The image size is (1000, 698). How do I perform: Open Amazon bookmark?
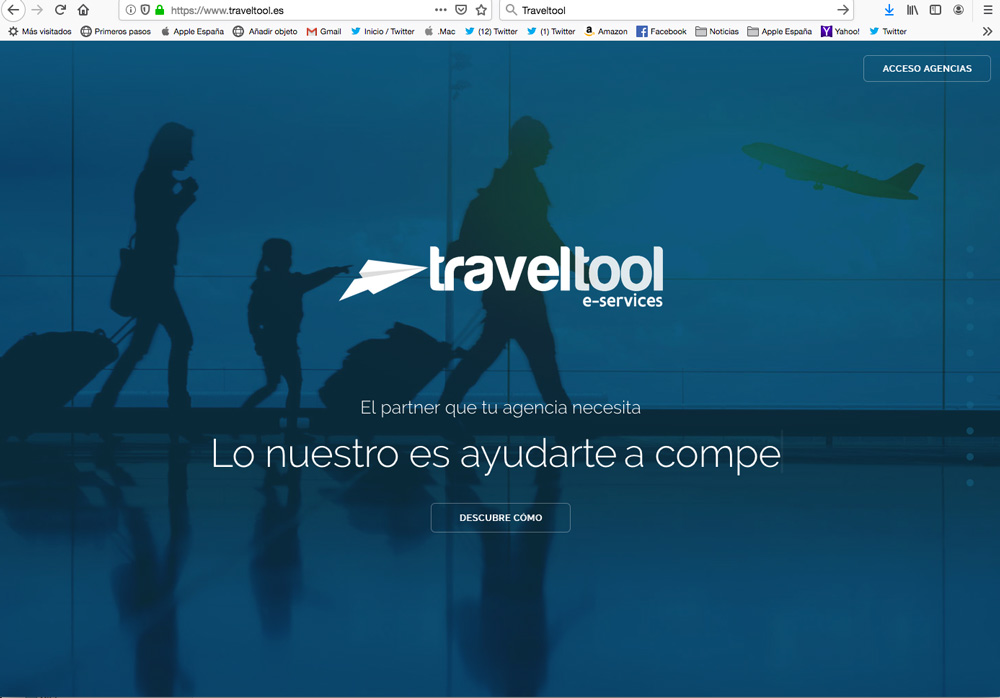[606, 31]
